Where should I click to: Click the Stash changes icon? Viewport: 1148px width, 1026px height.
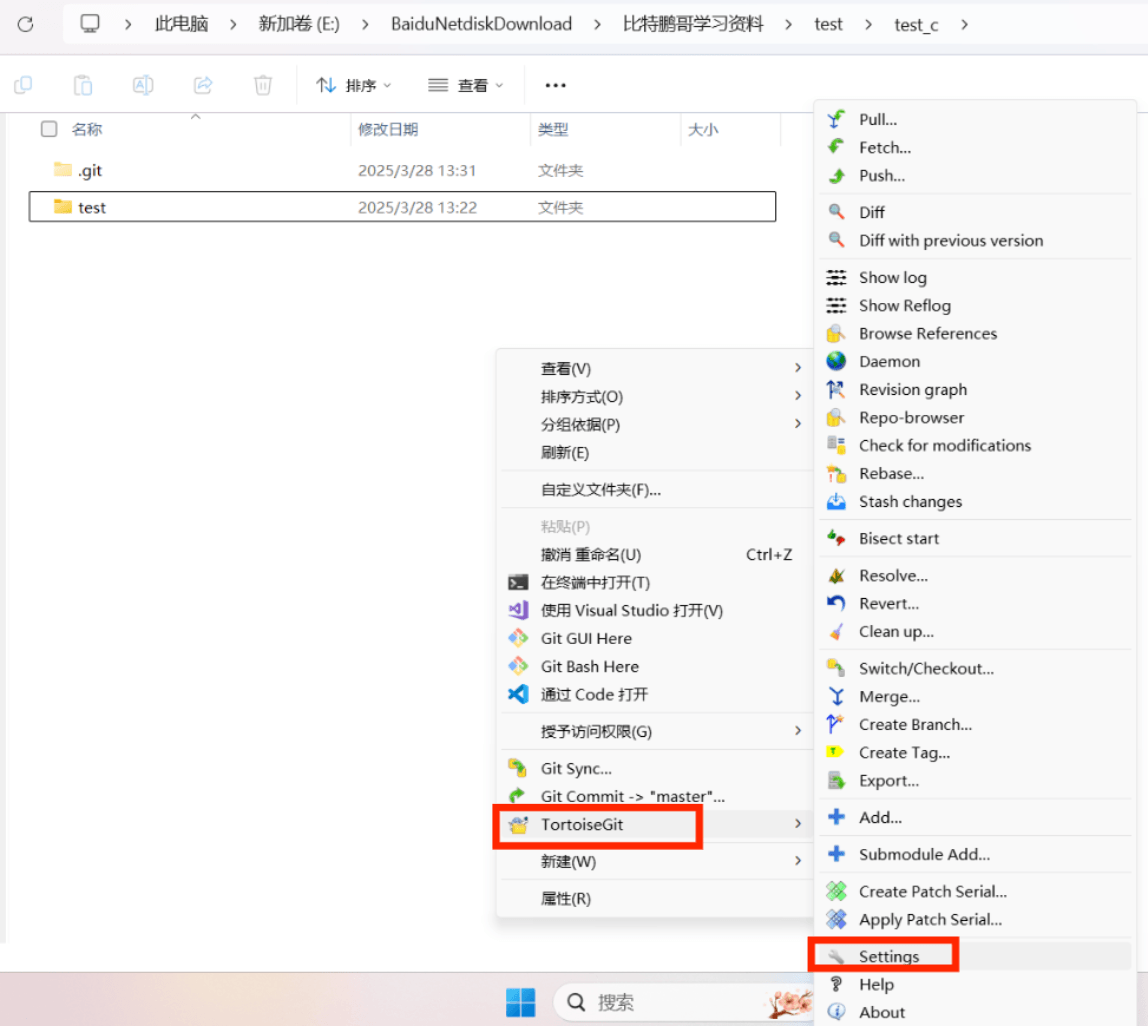click(836, 502)
